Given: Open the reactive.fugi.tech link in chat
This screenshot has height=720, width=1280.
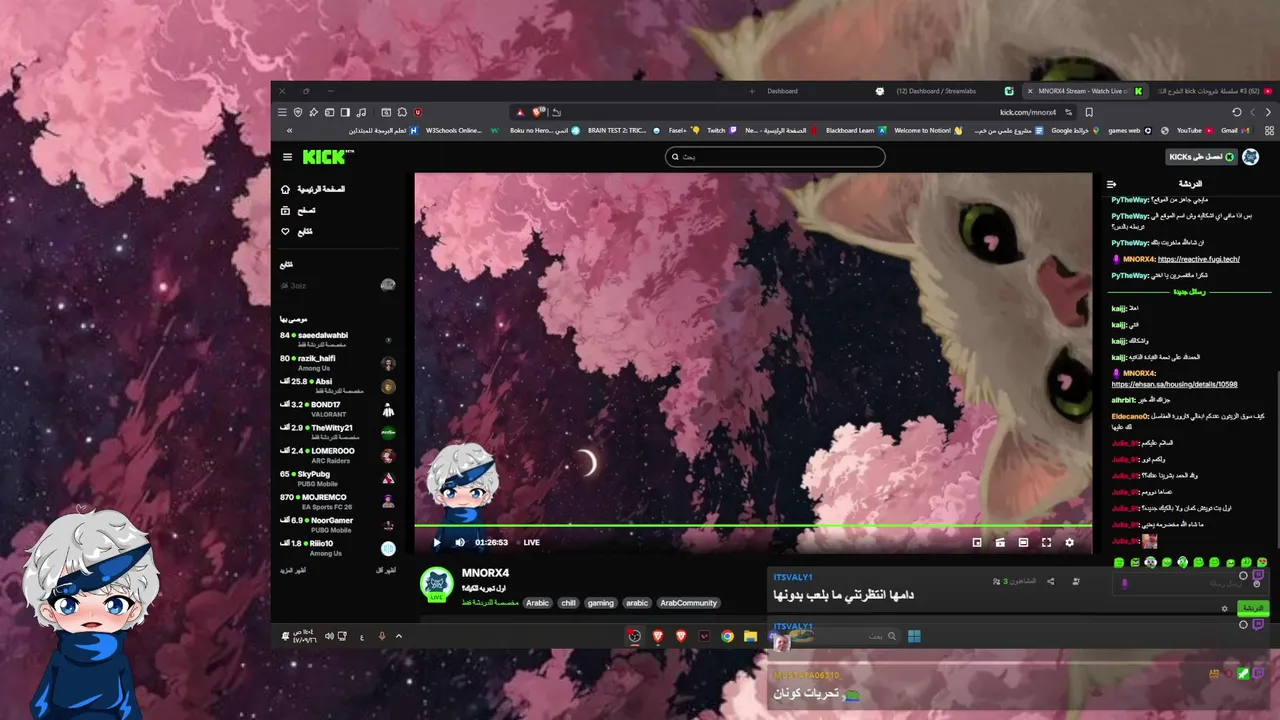Looking at the screenshot, I should (x=1198, y=259).
